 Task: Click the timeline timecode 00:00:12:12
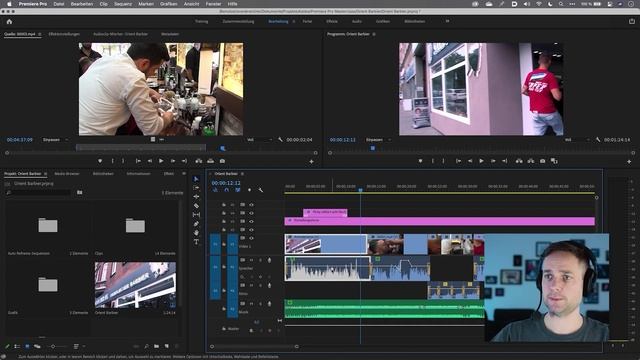click(x=226, y=183)
